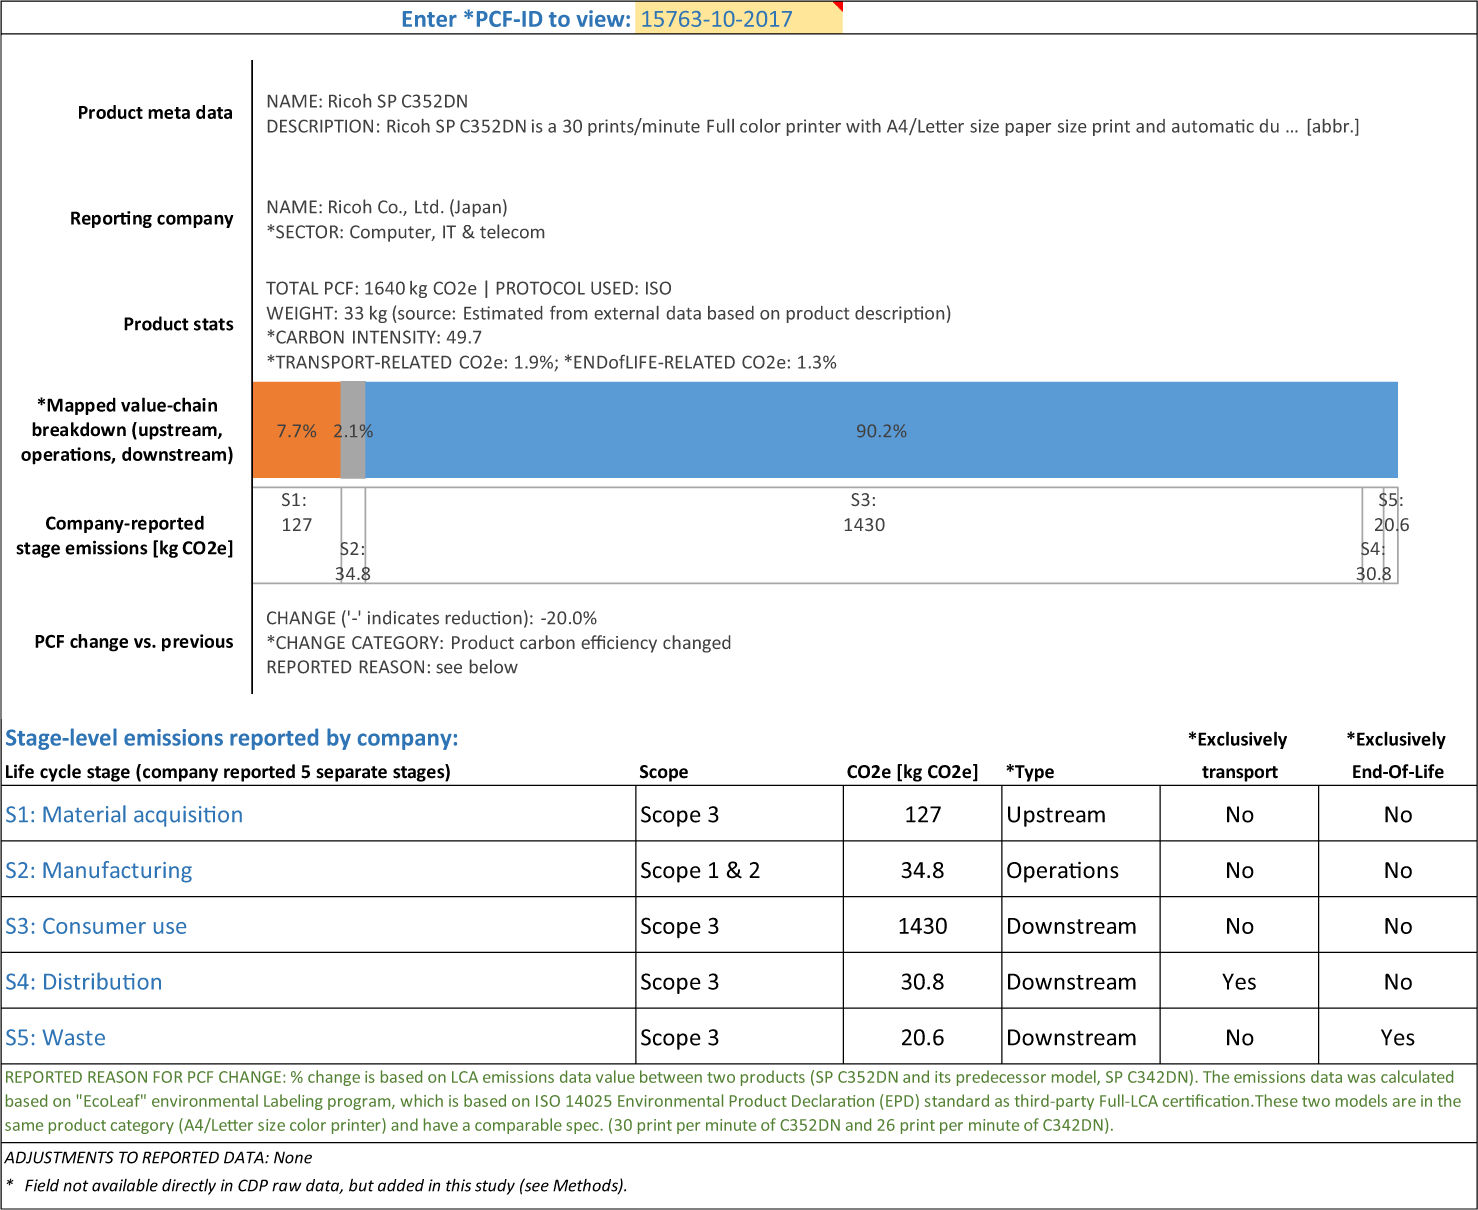Click the 'Enter *PCF-ID to view:' label

tap(516, 19)
